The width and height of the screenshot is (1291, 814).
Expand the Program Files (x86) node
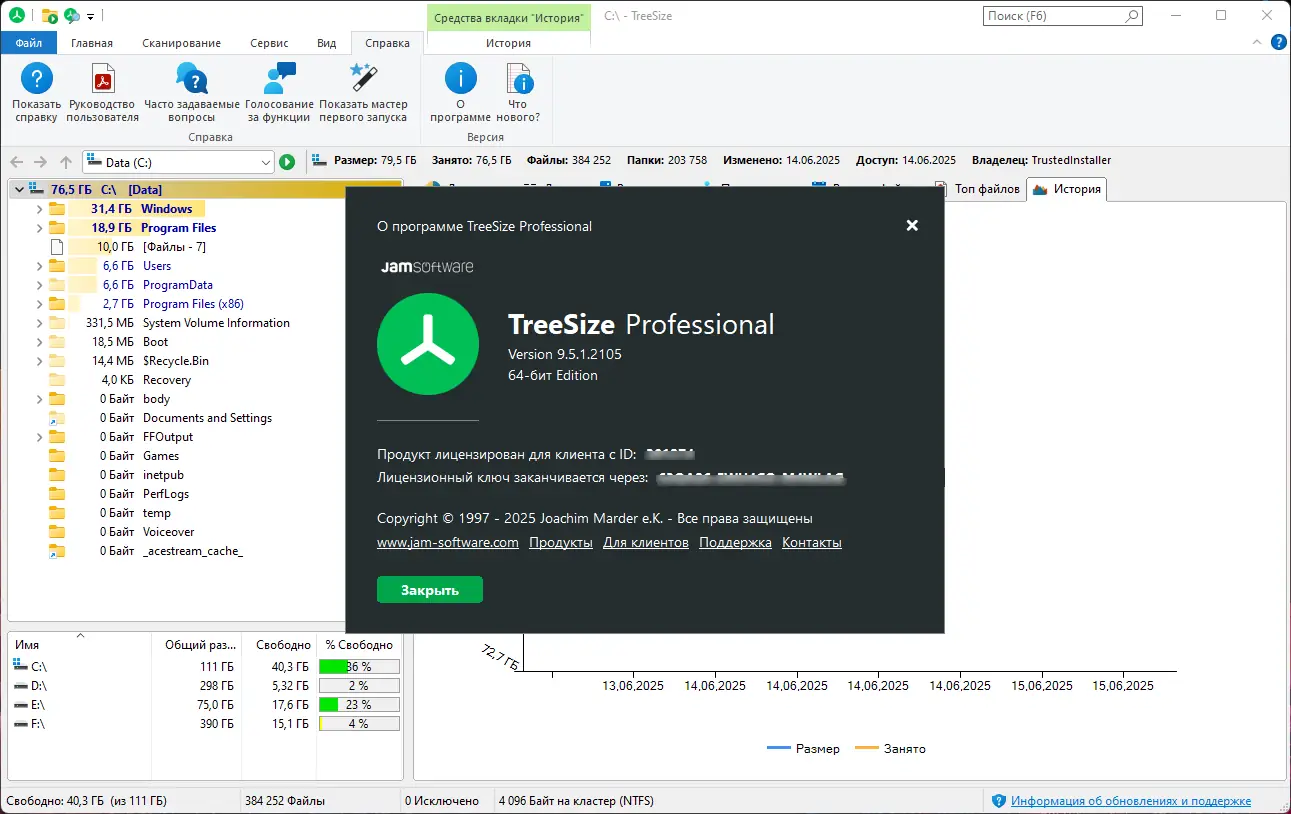pyautogui.click(x=39, y=304)
